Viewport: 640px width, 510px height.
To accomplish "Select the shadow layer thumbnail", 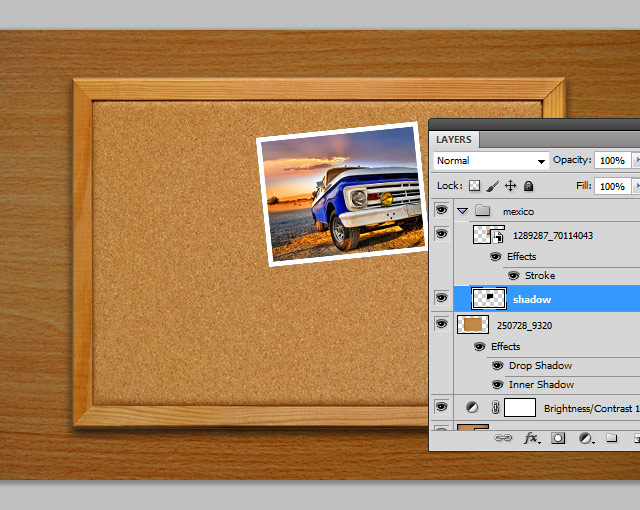I will 489,298.
